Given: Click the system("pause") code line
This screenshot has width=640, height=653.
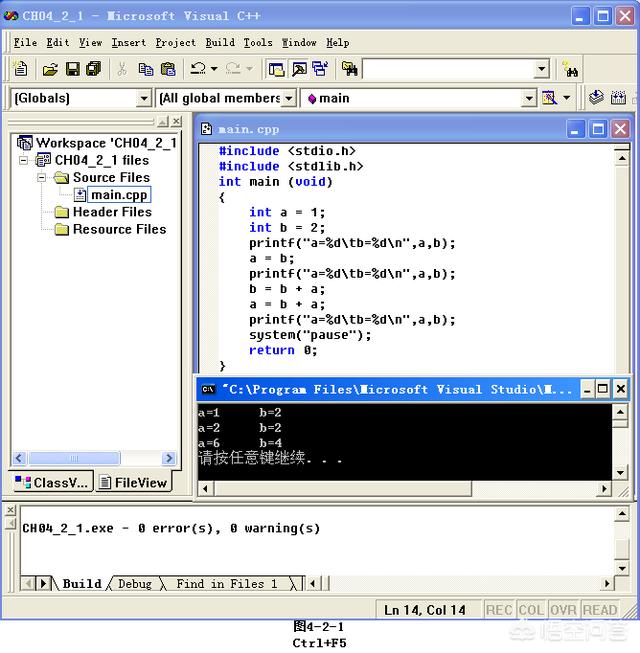Looking at the screenshot, I should pos(310,335).
